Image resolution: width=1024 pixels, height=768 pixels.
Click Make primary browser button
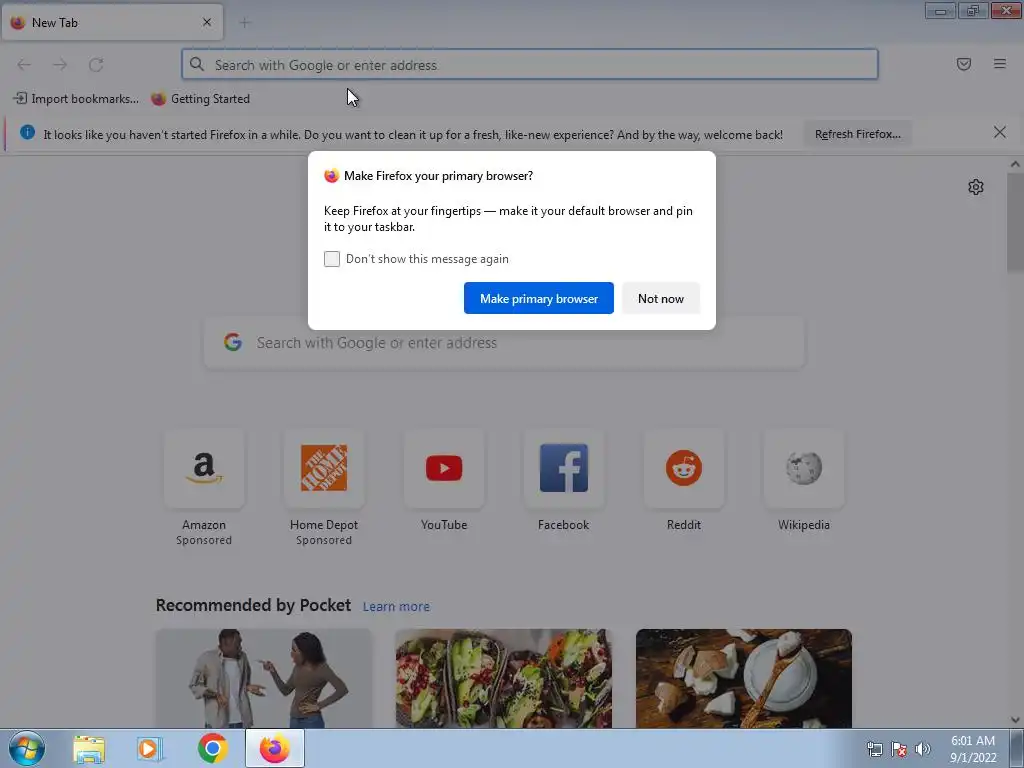tap(539, 298)
